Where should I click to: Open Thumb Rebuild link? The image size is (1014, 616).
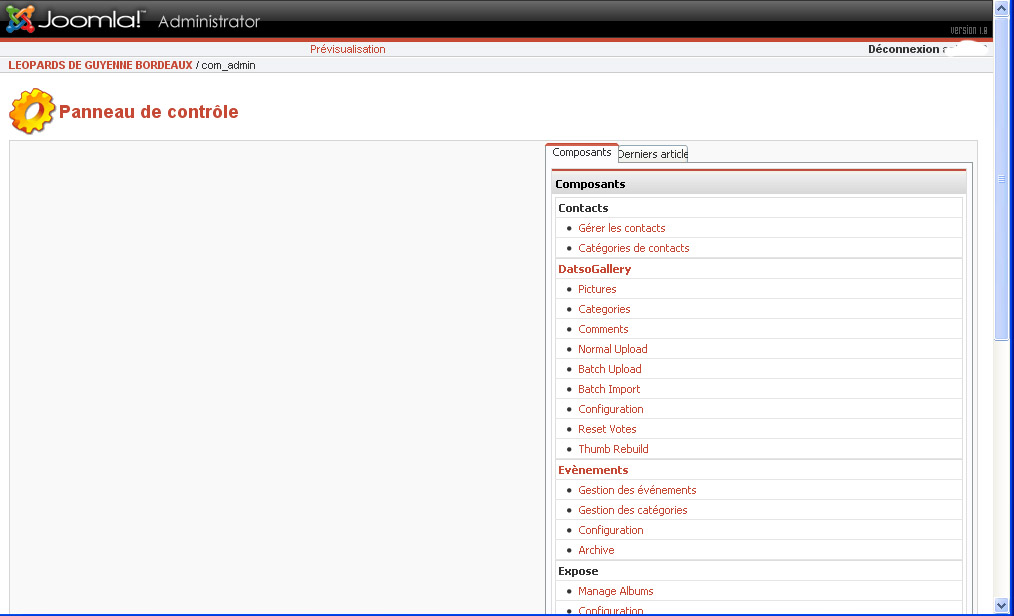(x=613, y=449)
